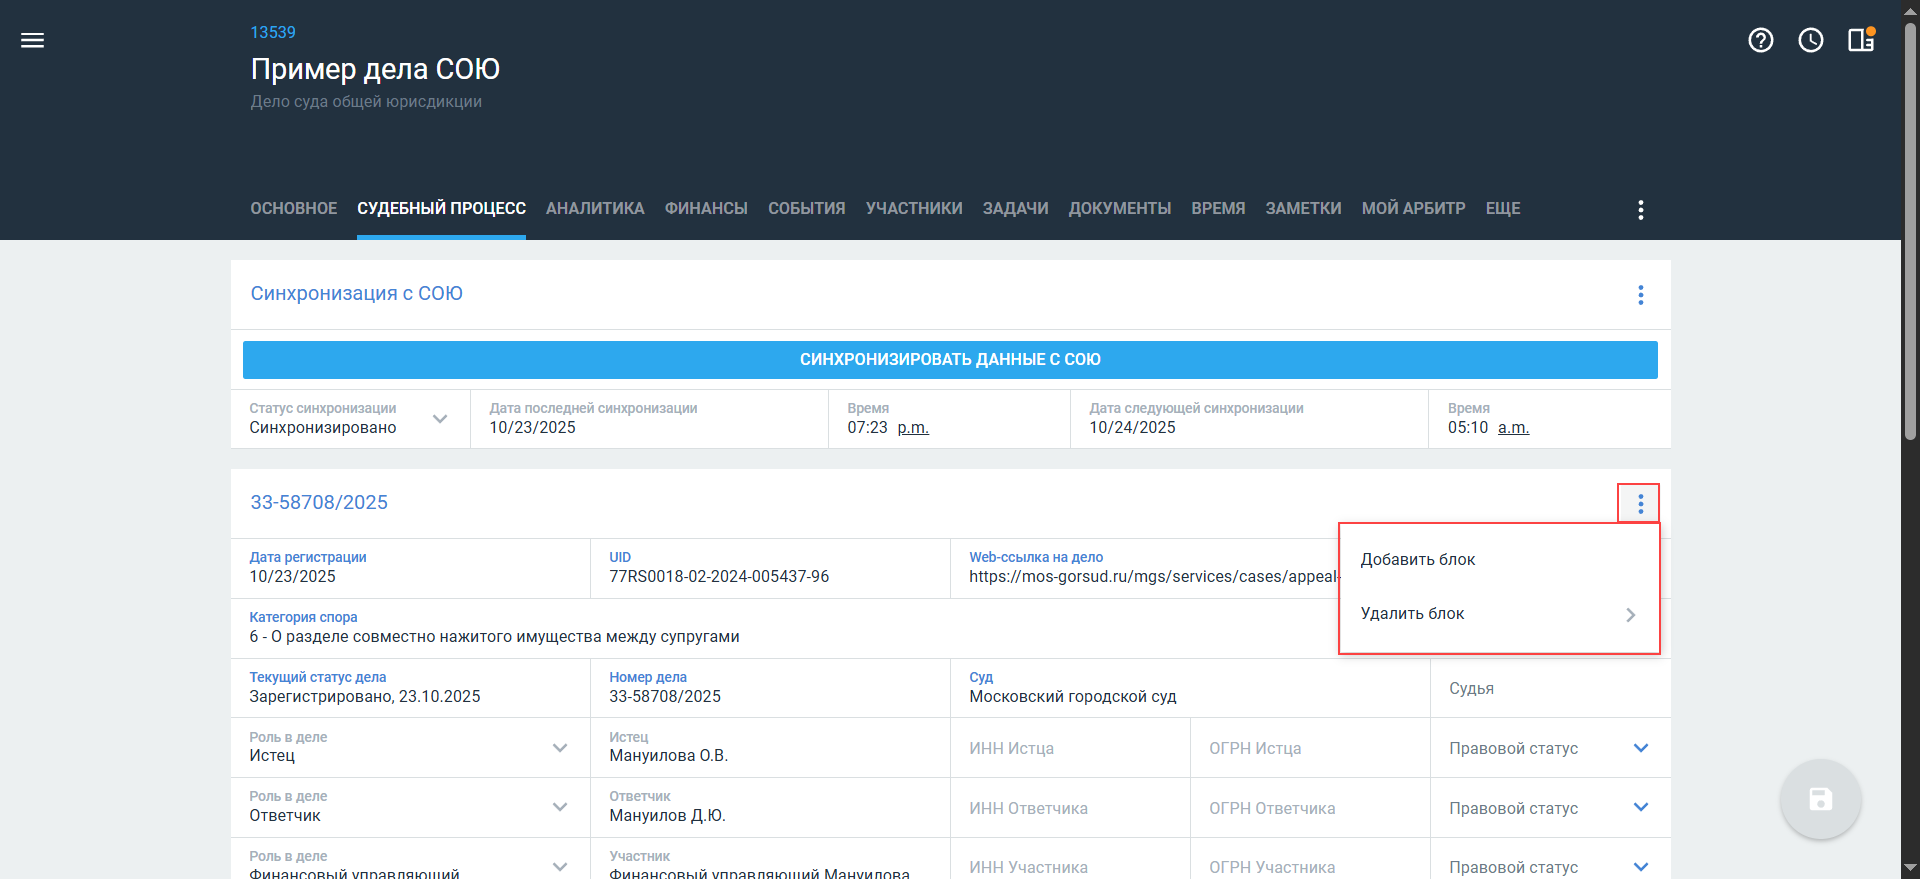Go to the Финансы tab
Viewport: 1920px width, 879px height.
[706, 209]
